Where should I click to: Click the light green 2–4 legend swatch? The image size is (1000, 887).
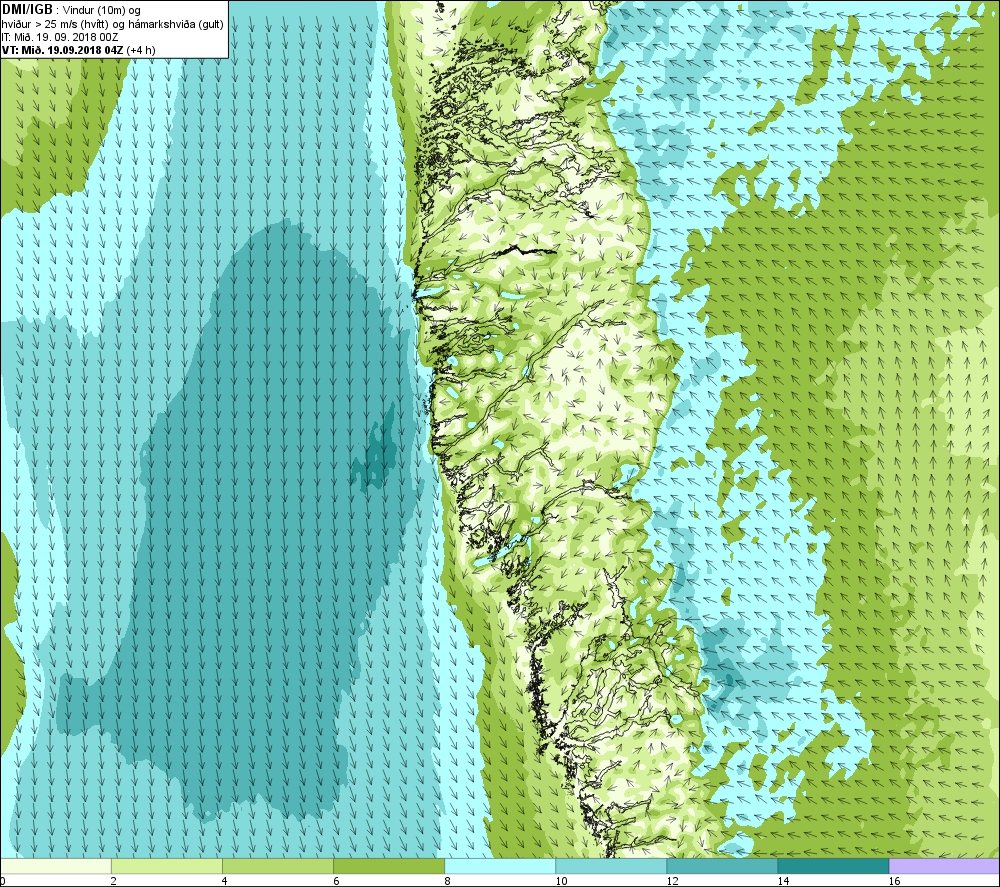pos(166,866)
